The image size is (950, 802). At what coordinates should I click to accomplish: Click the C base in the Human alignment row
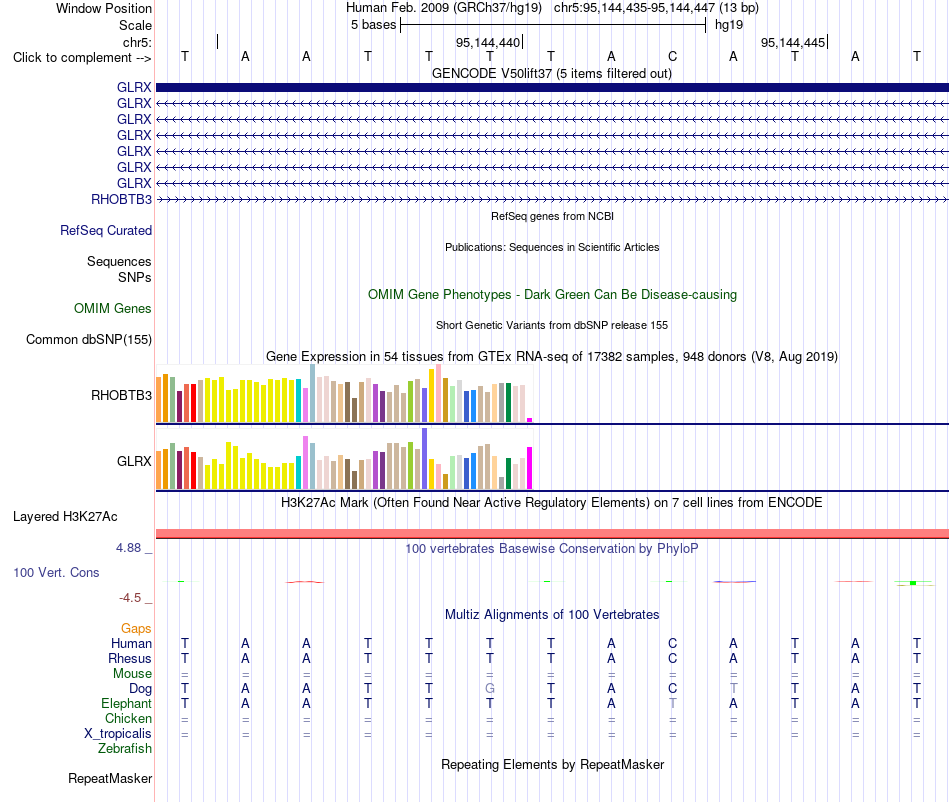click(673, 643)
